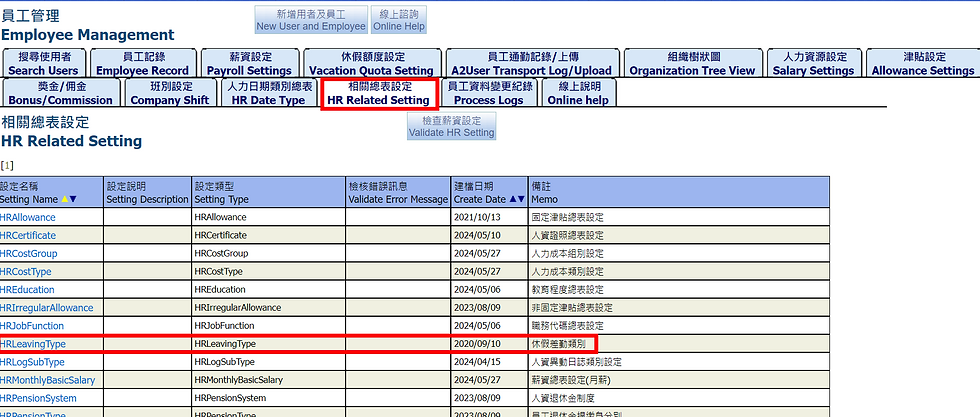Select the Bonus/Commission tab

(61, 93)
